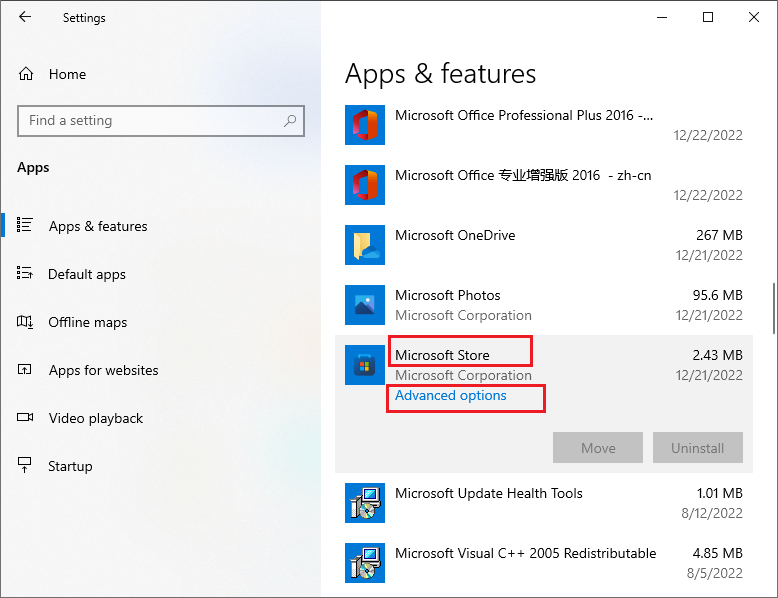The image size is (778, 598).
Task: Click the Home icon in sidebar
Action: coord(26,74)
